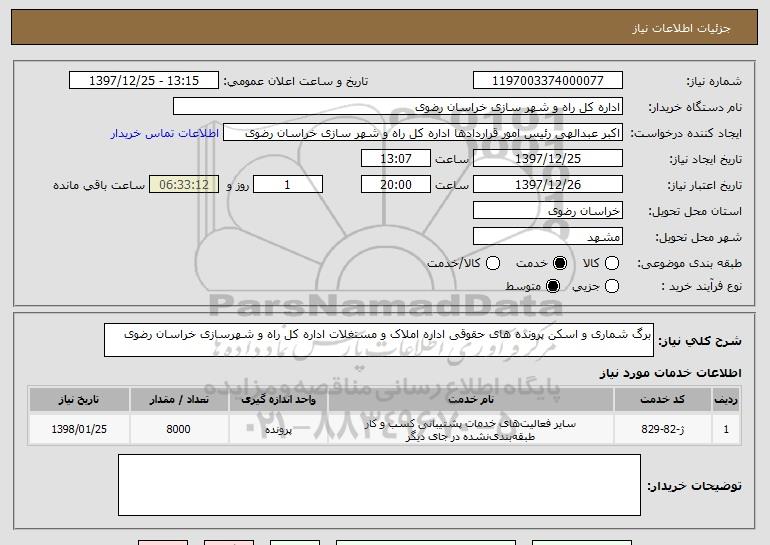770x545 pixels.
Task: Click the remaining time countdown 06:33:12
Action: [184, 185]
